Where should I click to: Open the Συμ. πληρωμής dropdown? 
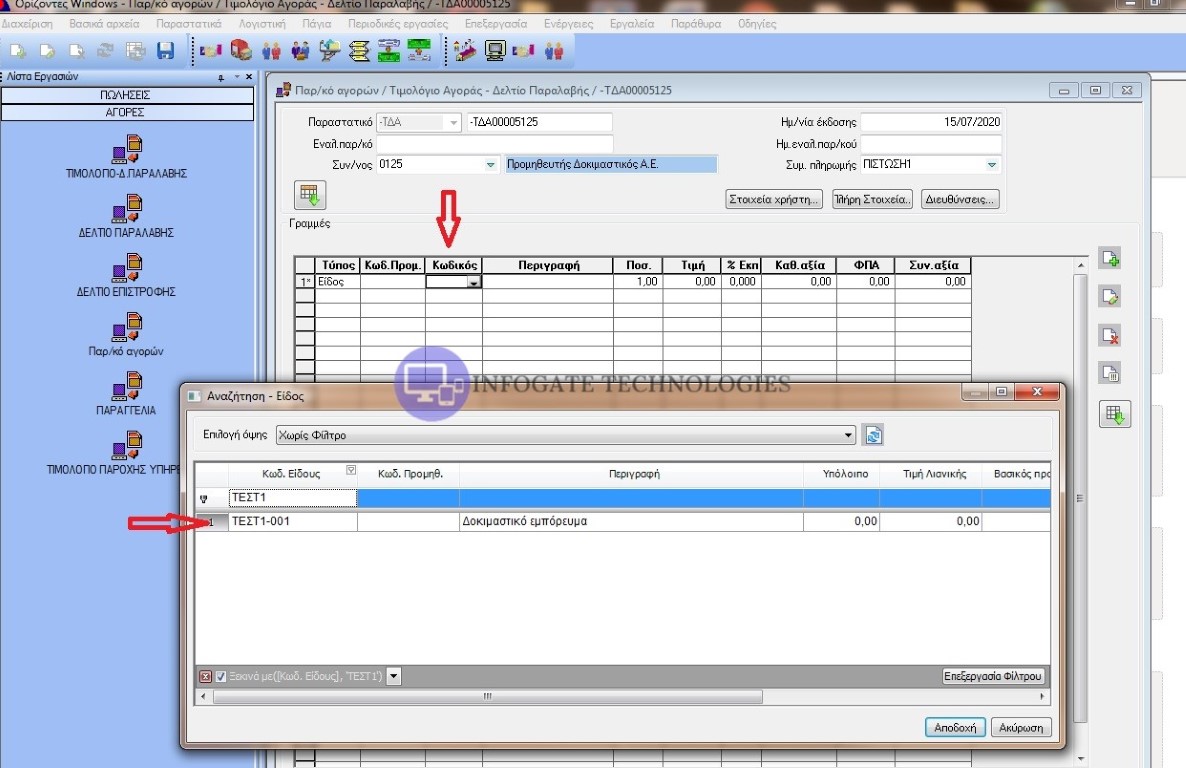pyautogui.click(x=991, y=165)
